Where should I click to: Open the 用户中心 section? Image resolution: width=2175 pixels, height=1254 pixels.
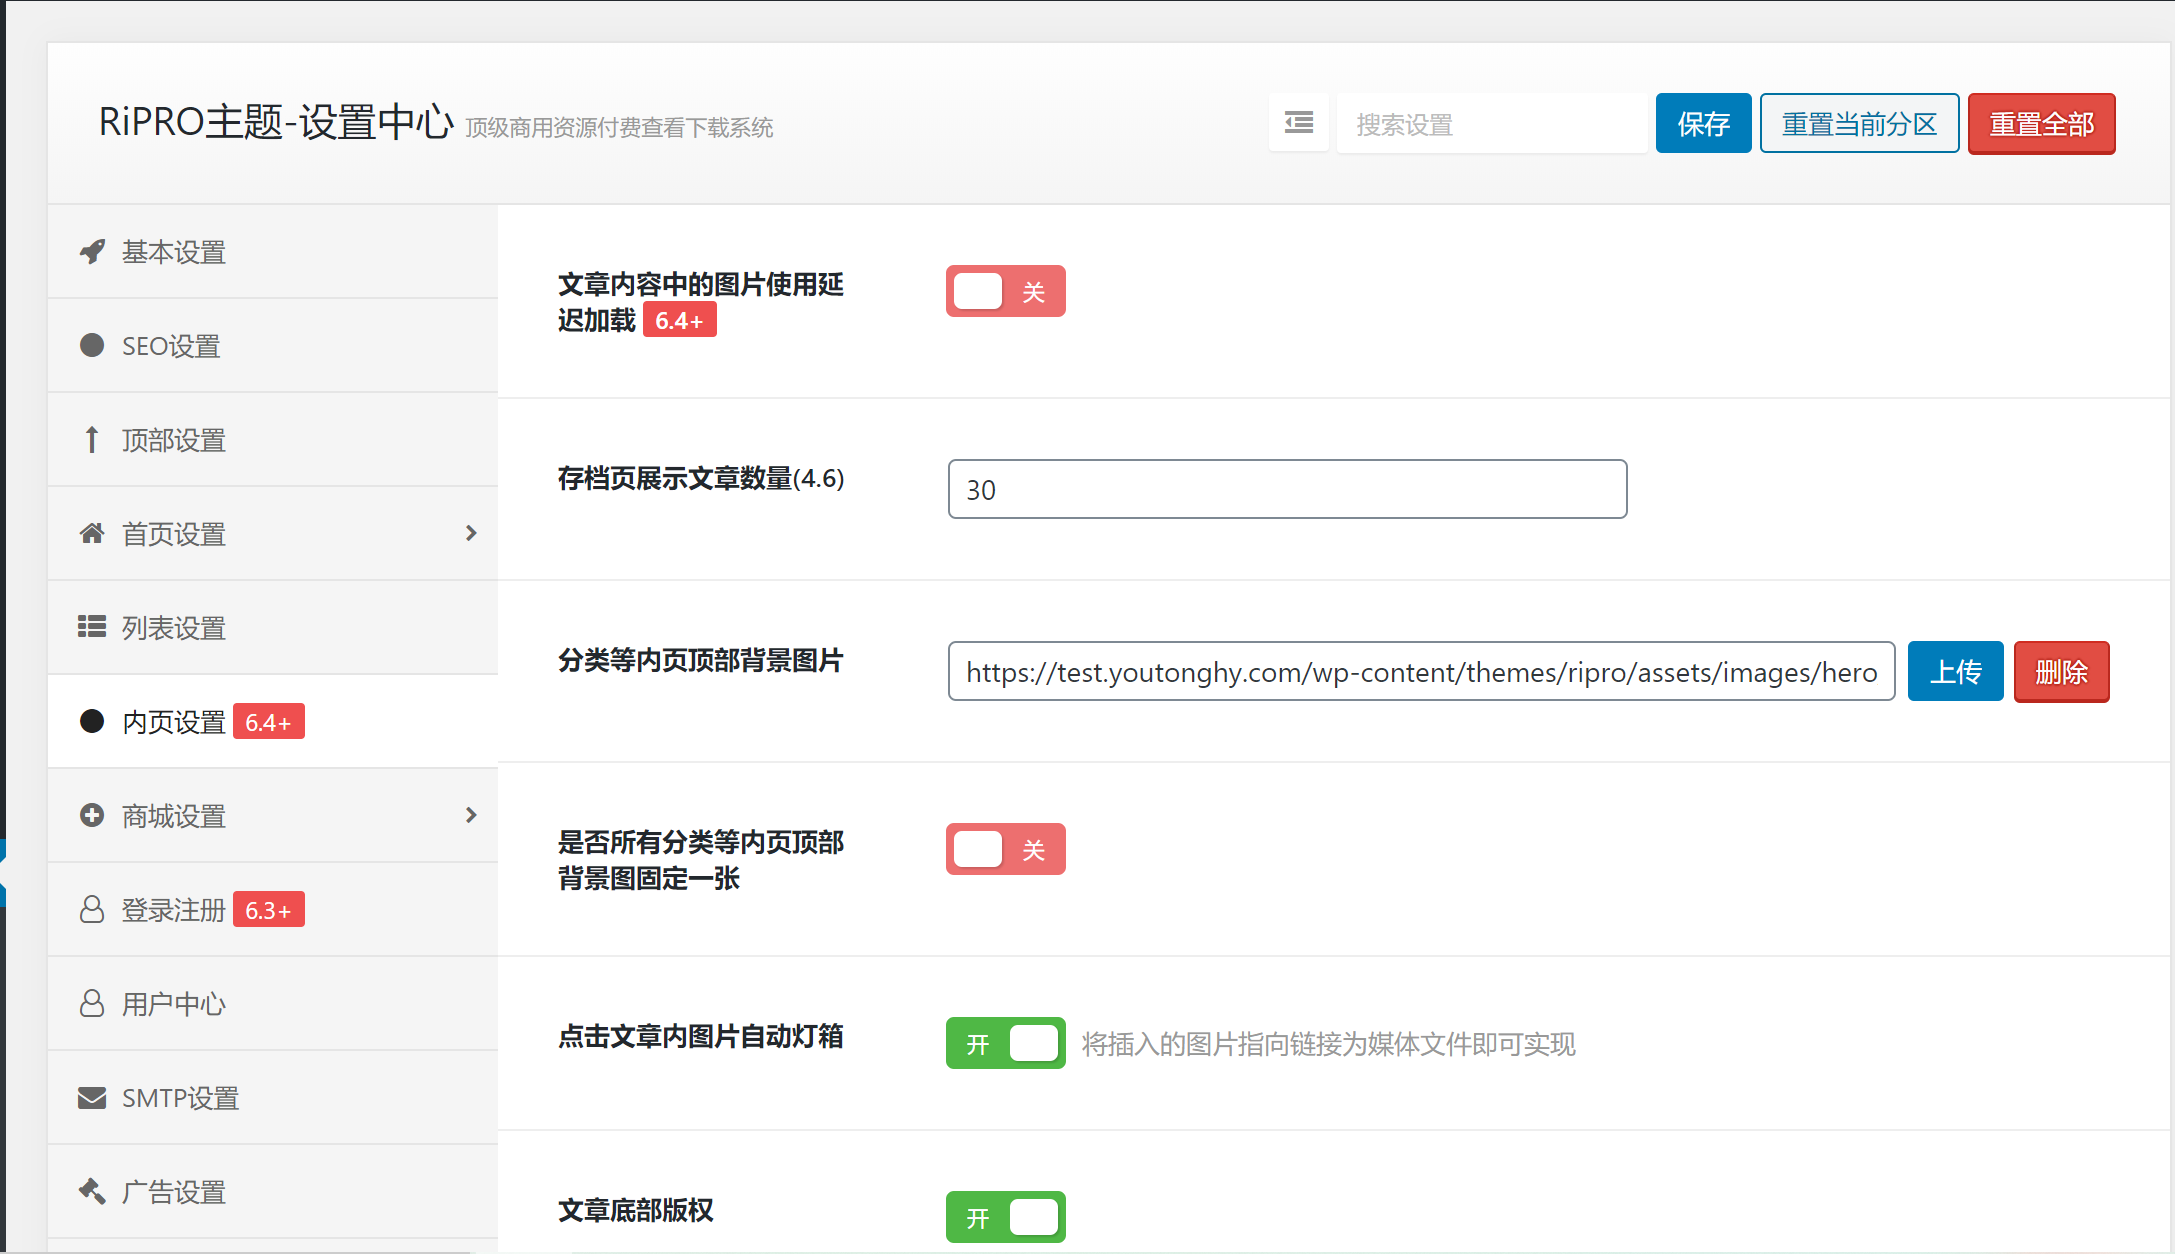pyautogui.click(x=273, y=1003)
